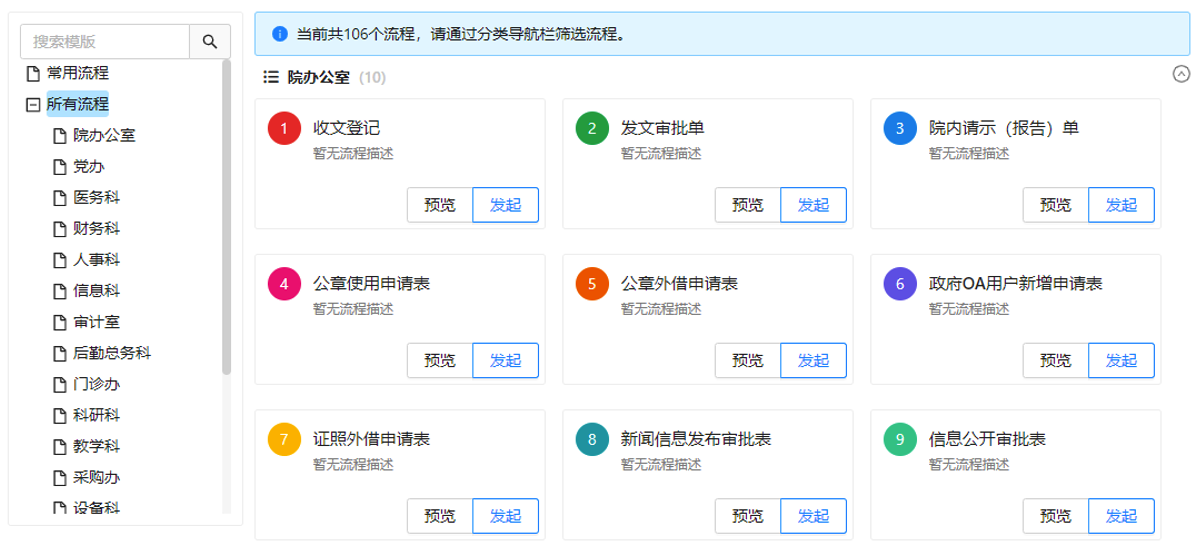Click into the 搜索模版 search field
The width and height of the screenshot is (1200, 551).
pos(105,42)
